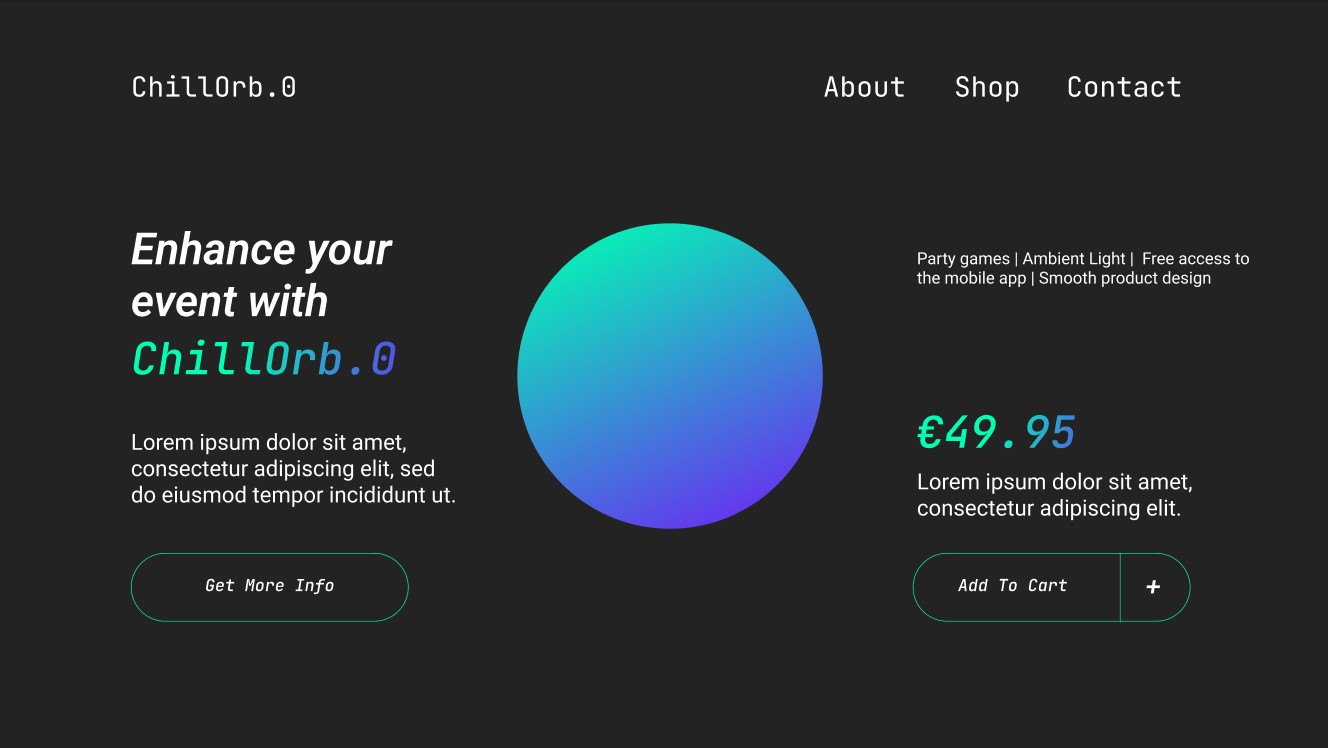Click "Smooth product design" feature text
The width and height of the screenshot is (1328, 748).
(x=1124, y=279)
